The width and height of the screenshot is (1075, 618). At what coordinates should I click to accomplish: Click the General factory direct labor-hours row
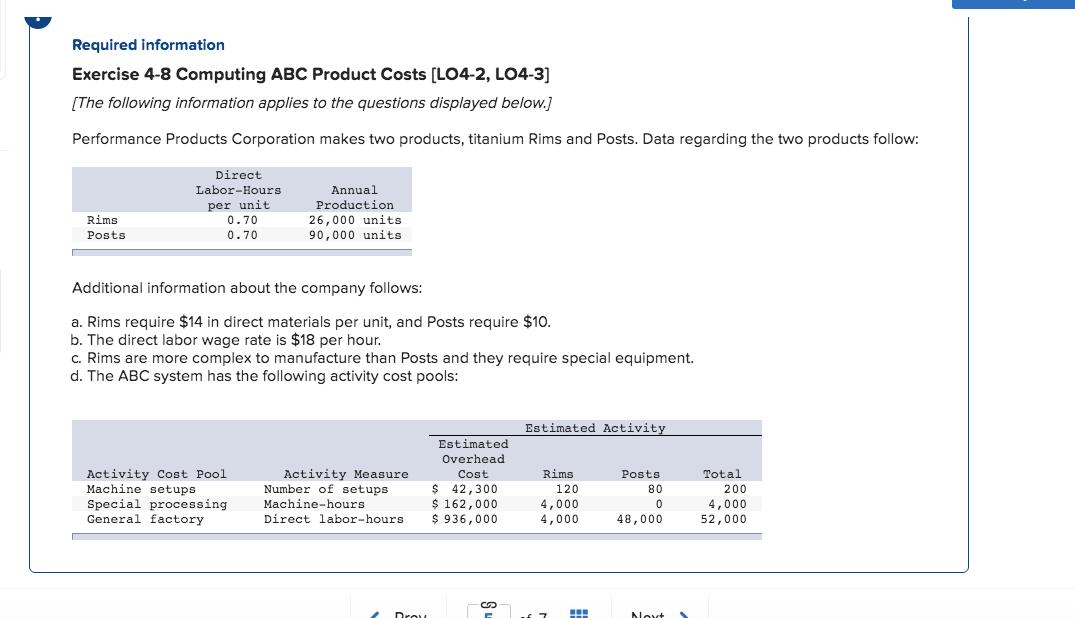[x=300, y=519]
